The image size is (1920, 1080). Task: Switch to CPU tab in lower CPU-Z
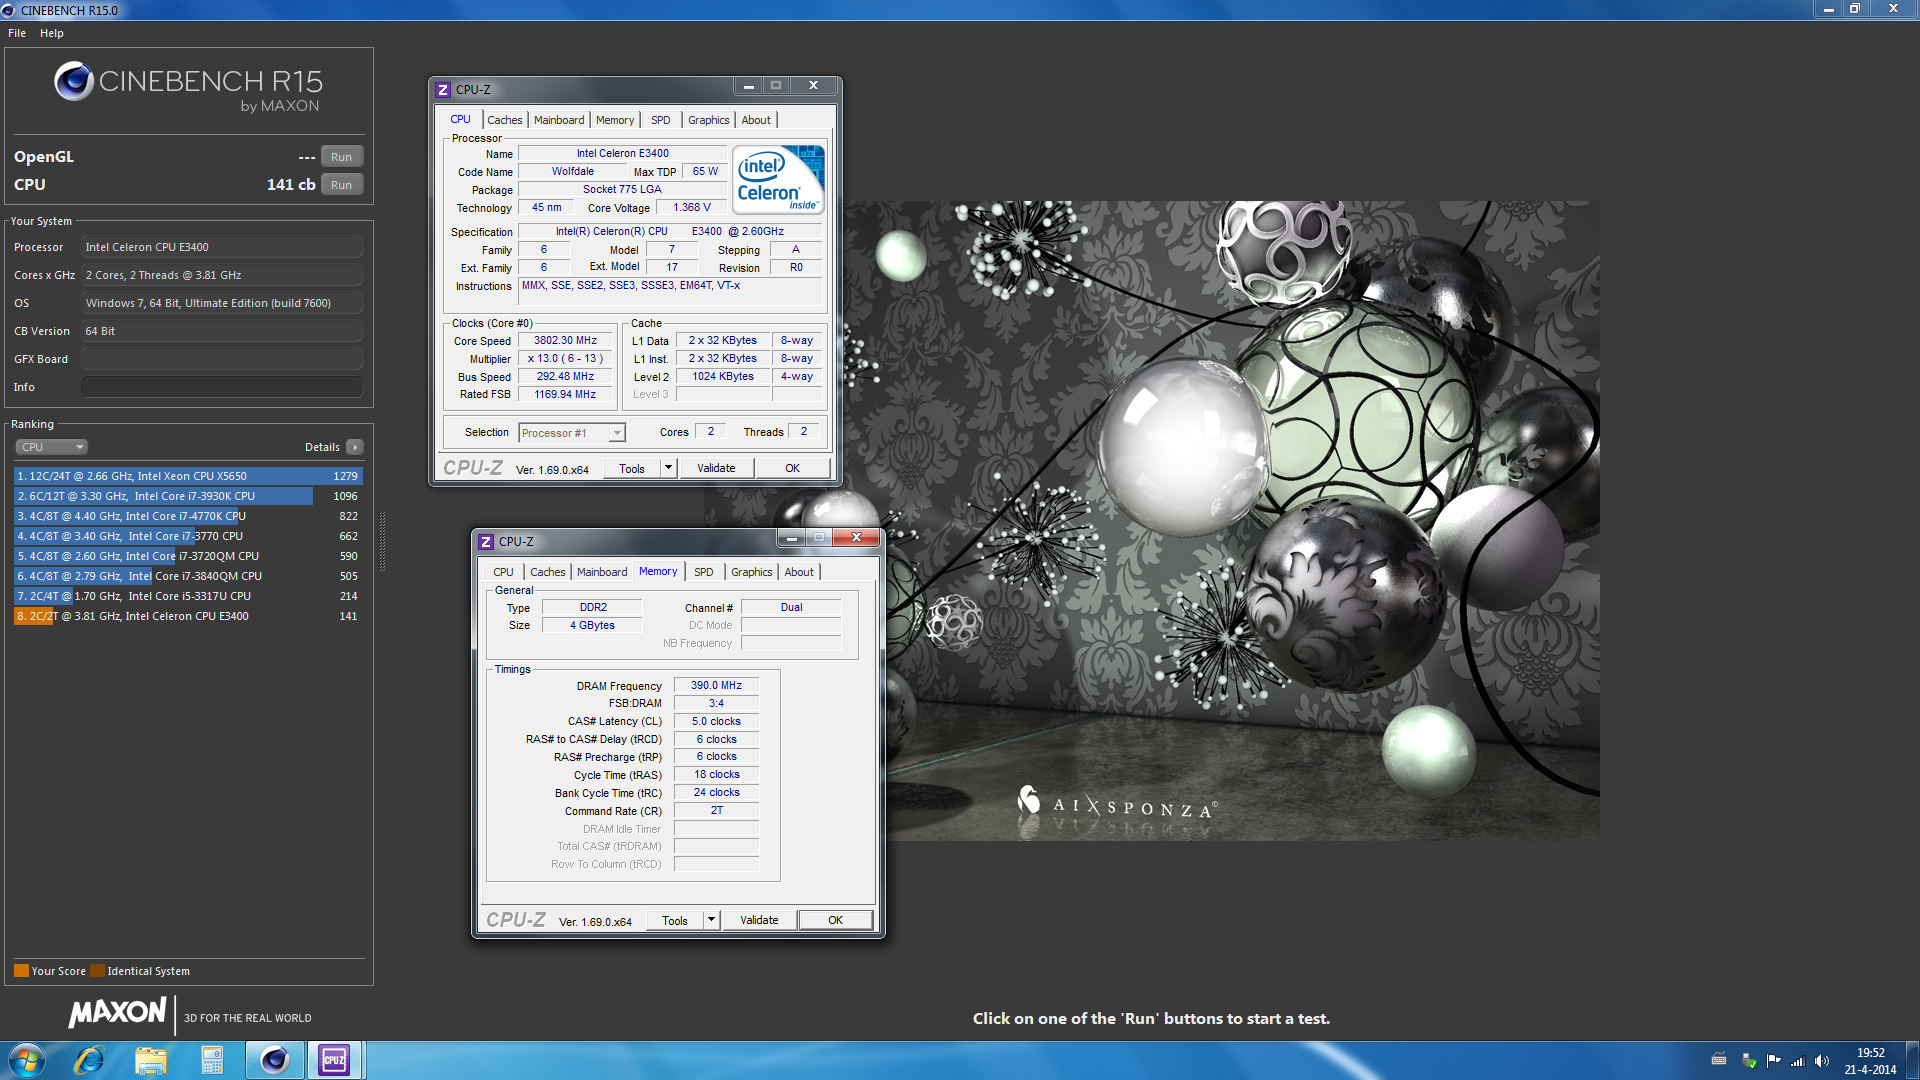tap(503, 572)
